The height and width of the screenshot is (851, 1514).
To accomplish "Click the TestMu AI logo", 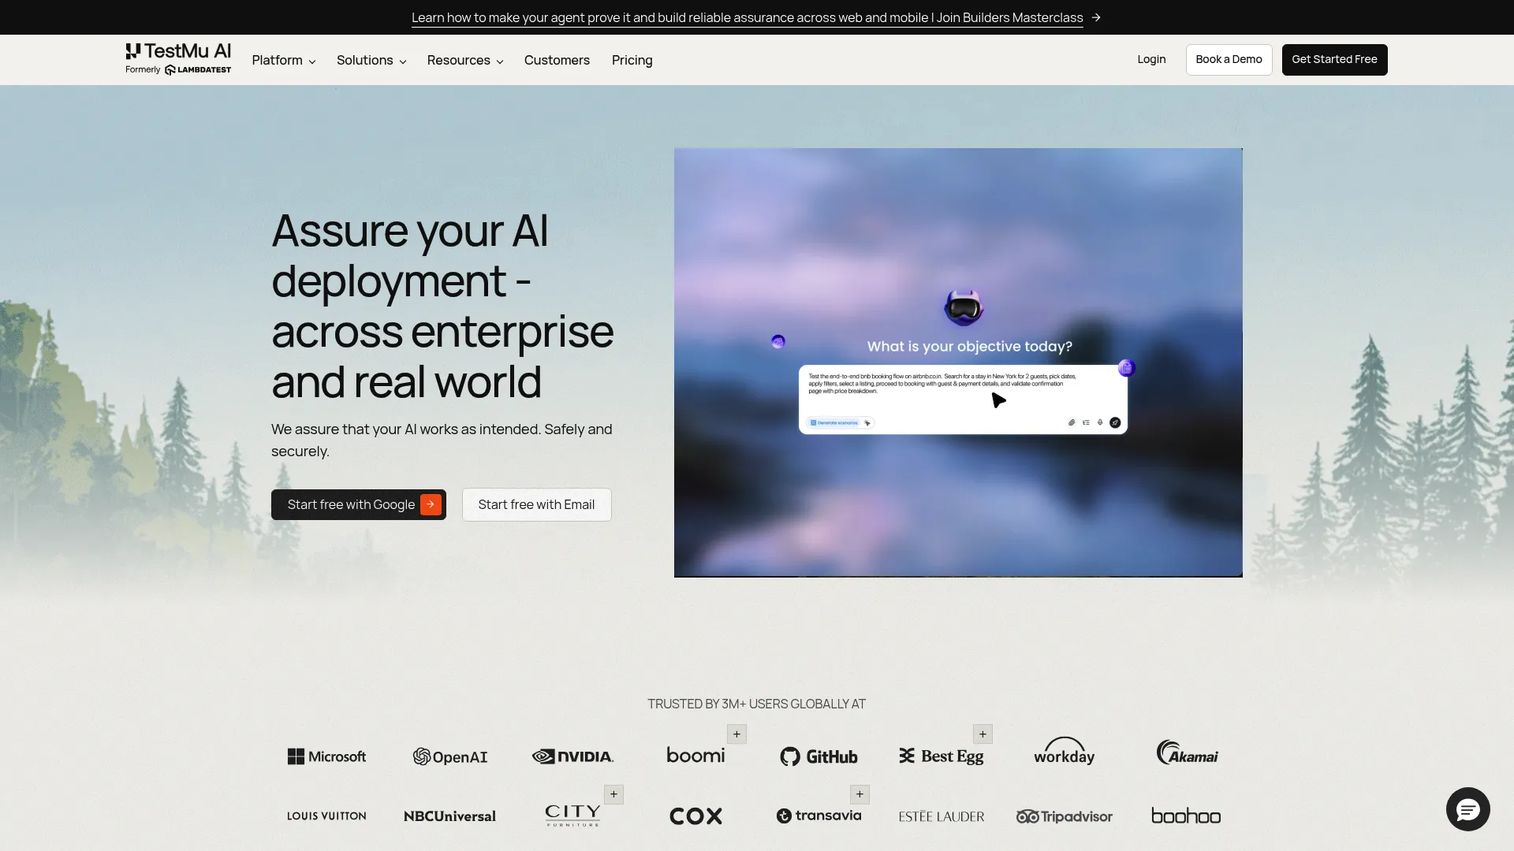I will click(x=178, y=59).
